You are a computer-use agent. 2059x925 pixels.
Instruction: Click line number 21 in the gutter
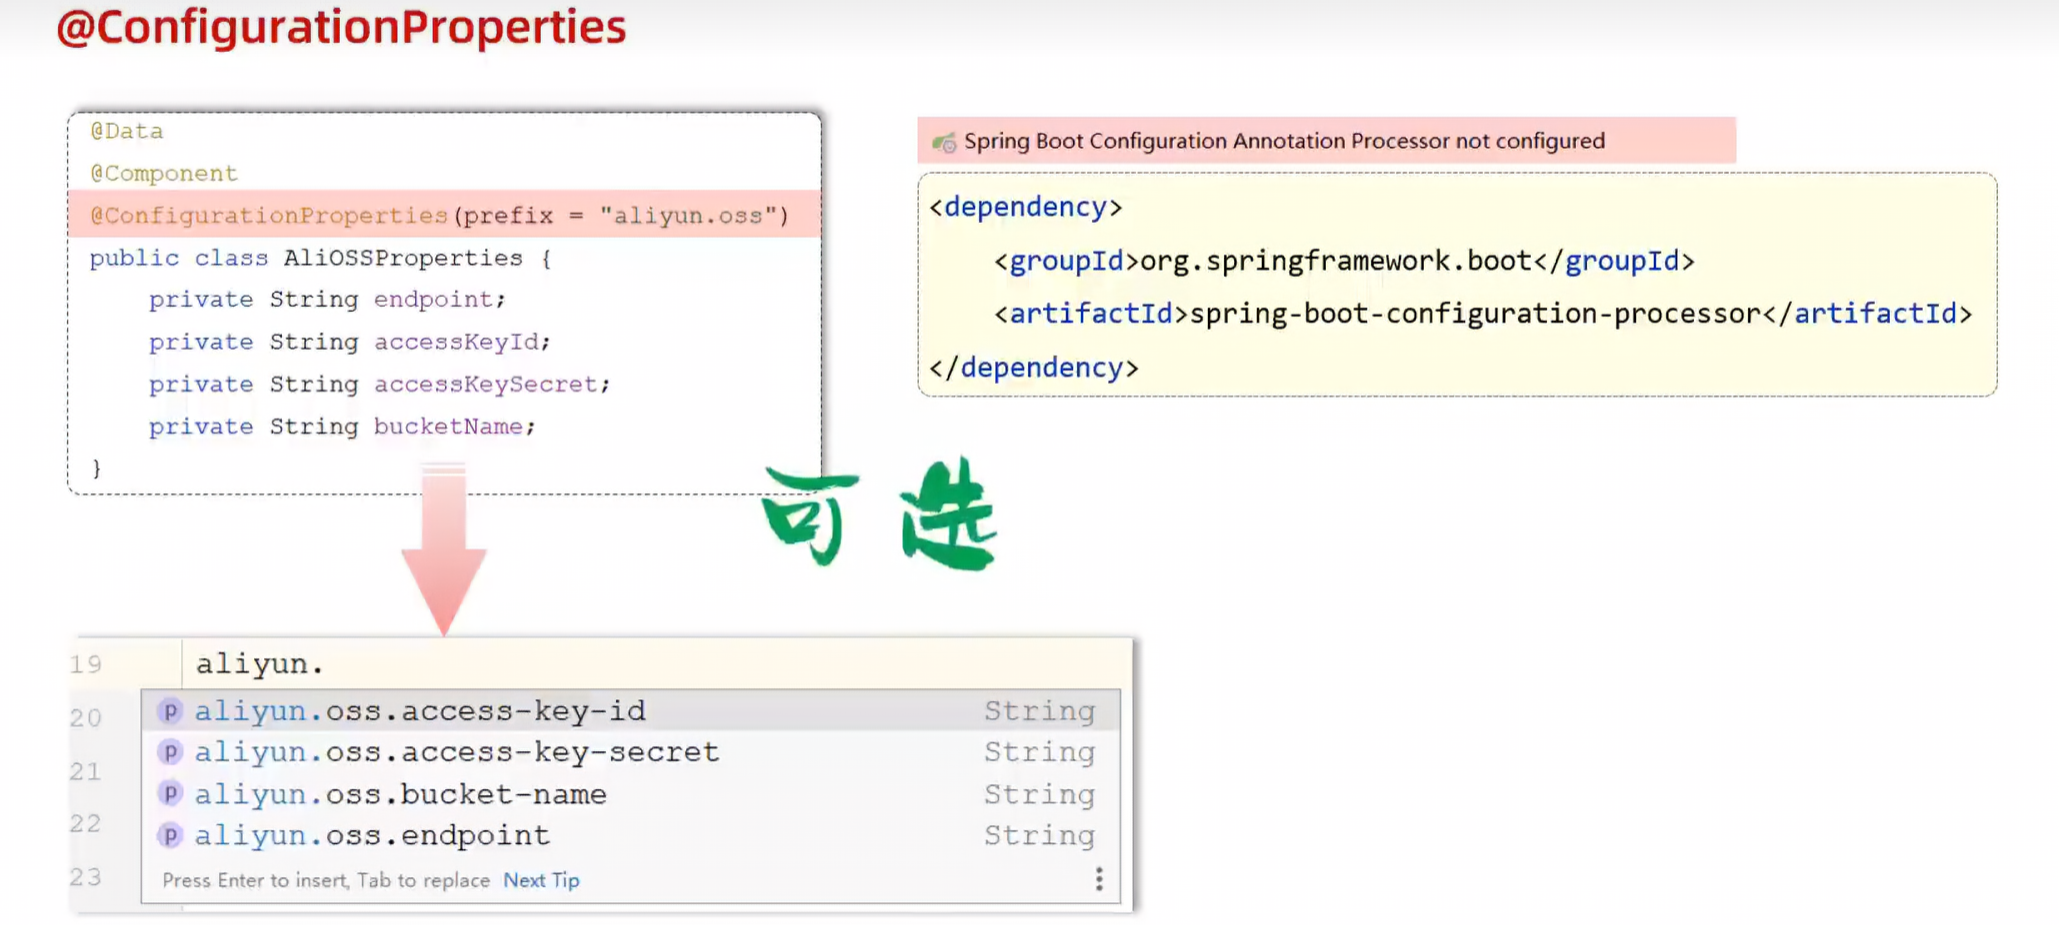pyautogui.click(x=85, y=771)
